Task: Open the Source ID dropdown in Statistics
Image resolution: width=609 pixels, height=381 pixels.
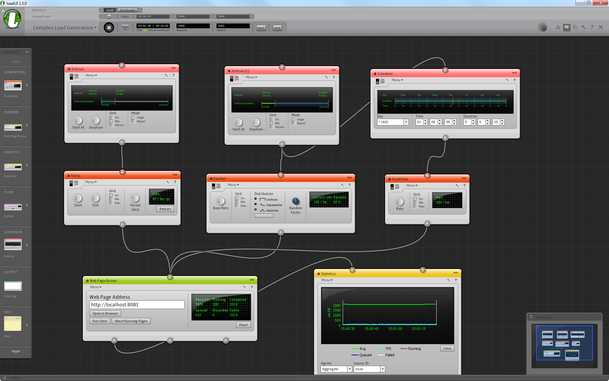Action: coord(369,369)
